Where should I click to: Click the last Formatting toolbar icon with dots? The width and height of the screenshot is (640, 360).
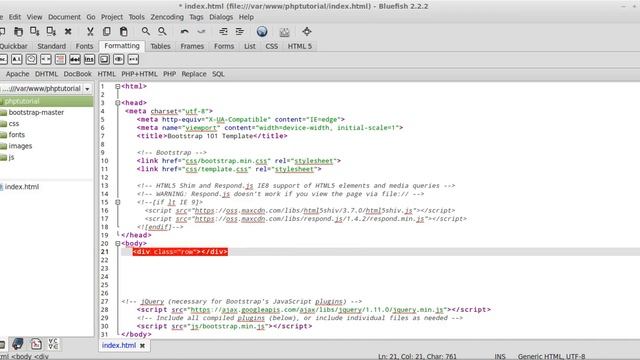click(x=133, y=60)
